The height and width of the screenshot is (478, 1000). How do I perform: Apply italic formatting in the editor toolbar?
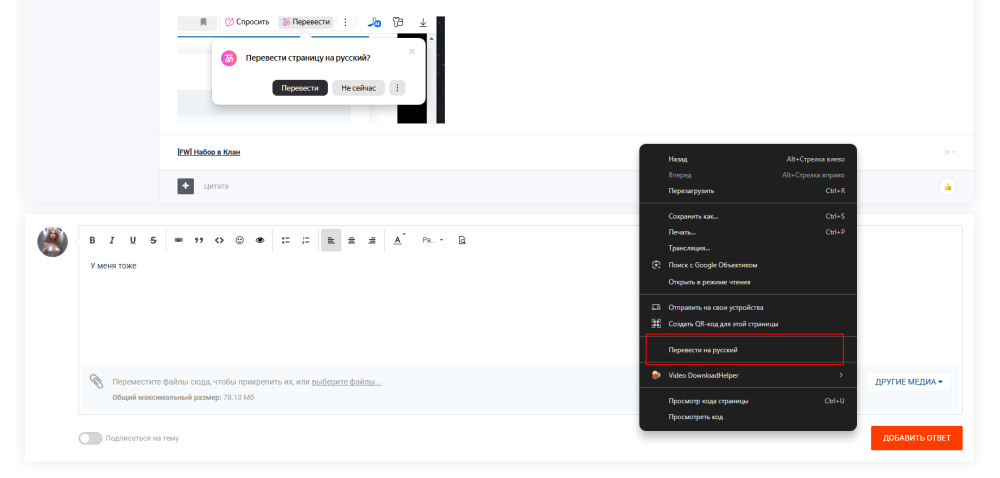pyautogui.click(x=112, y=240)
